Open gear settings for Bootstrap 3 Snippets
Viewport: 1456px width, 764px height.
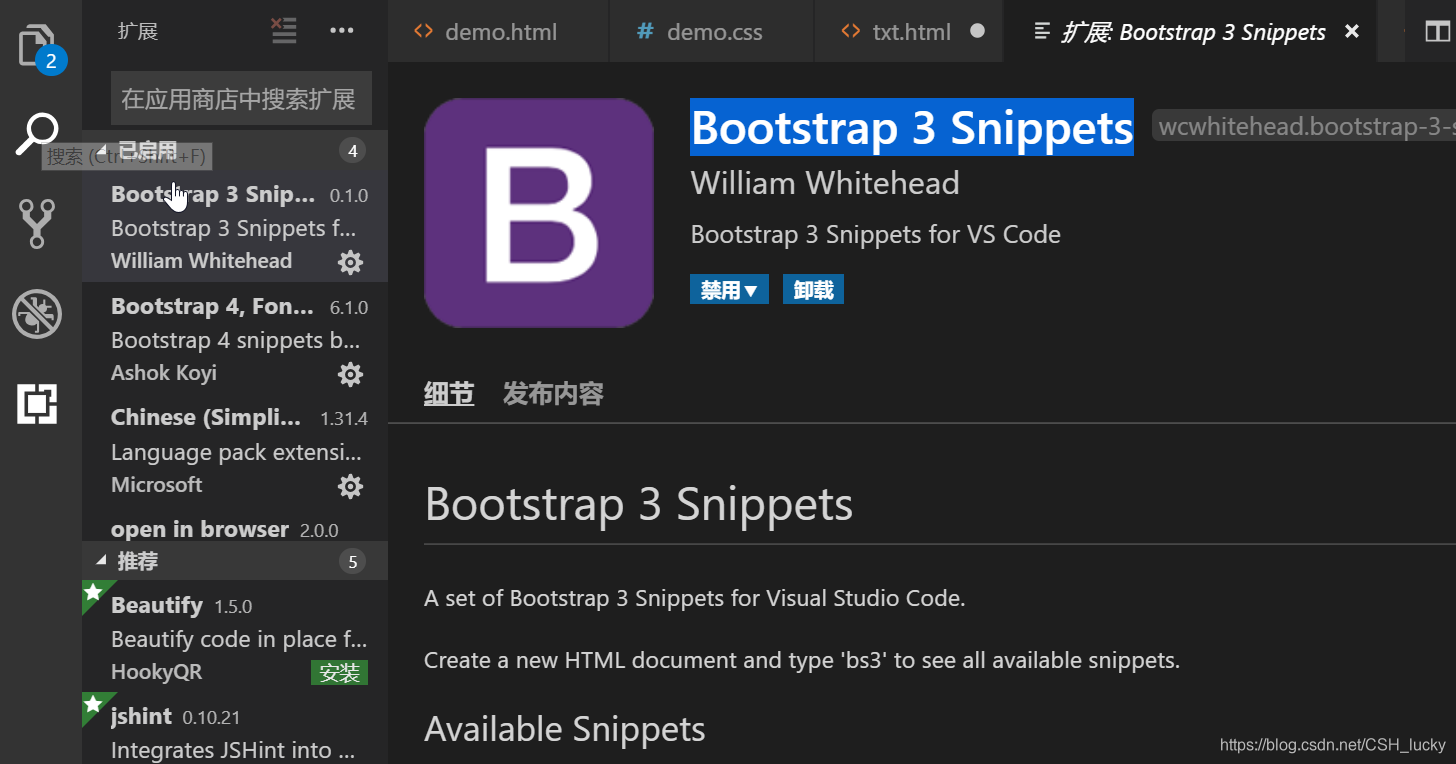point(350,262)
